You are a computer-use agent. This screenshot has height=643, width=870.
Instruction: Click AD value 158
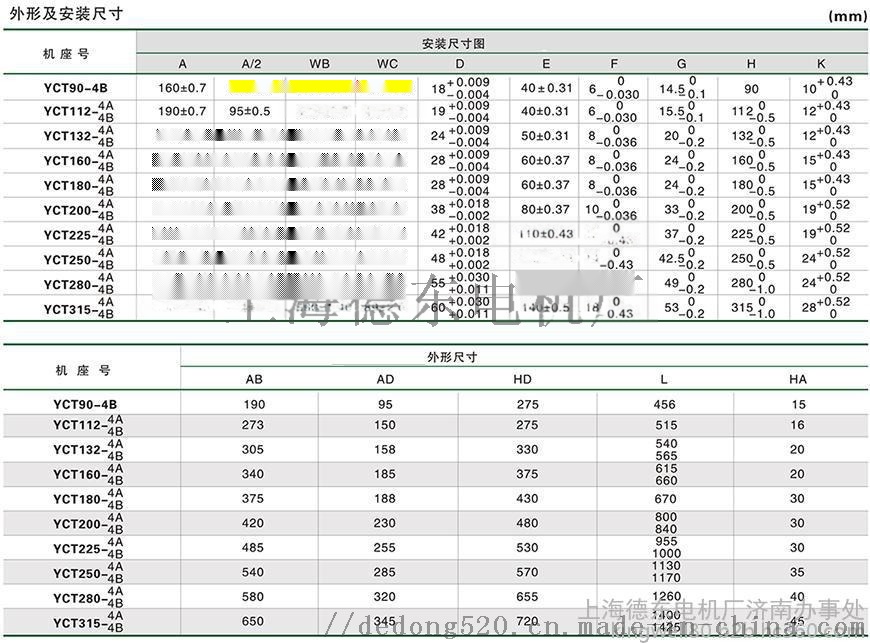point(385,449)
